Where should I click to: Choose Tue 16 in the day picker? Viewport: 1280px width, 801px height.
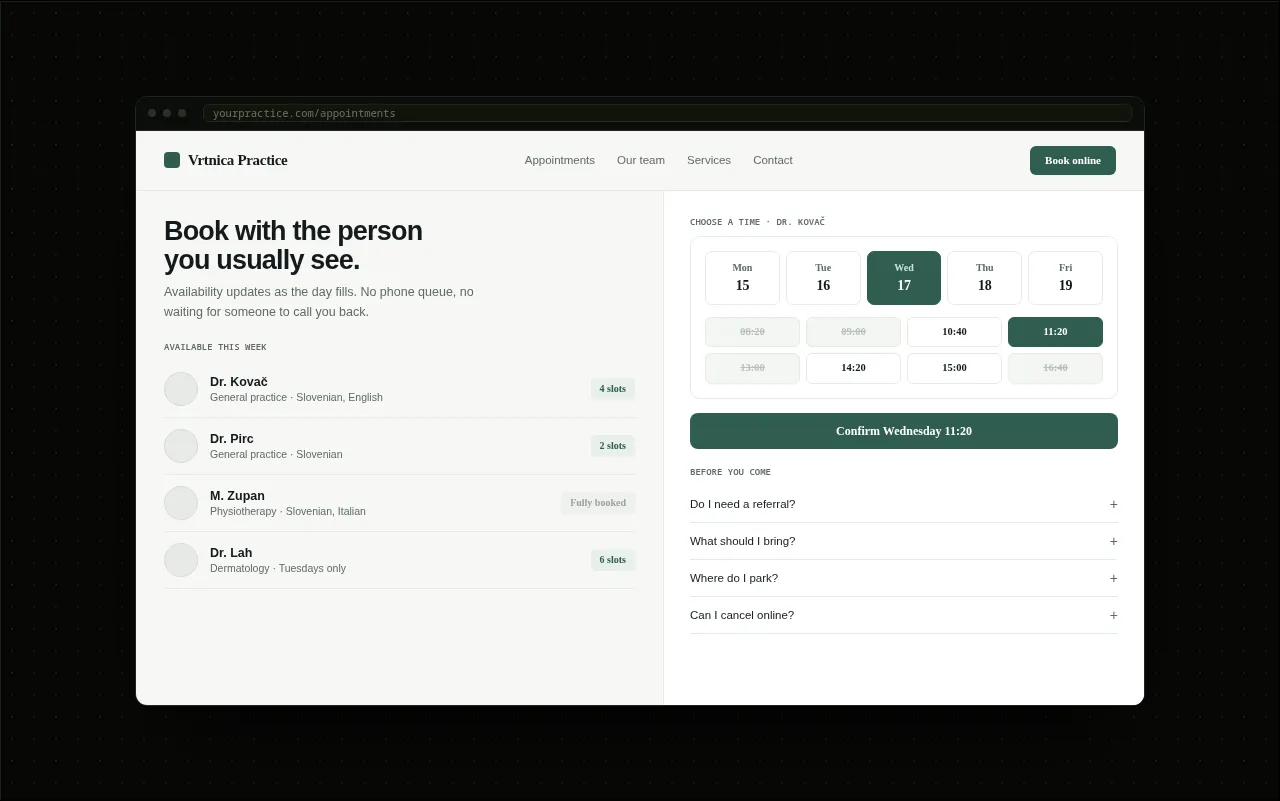[x=823, y=278]
